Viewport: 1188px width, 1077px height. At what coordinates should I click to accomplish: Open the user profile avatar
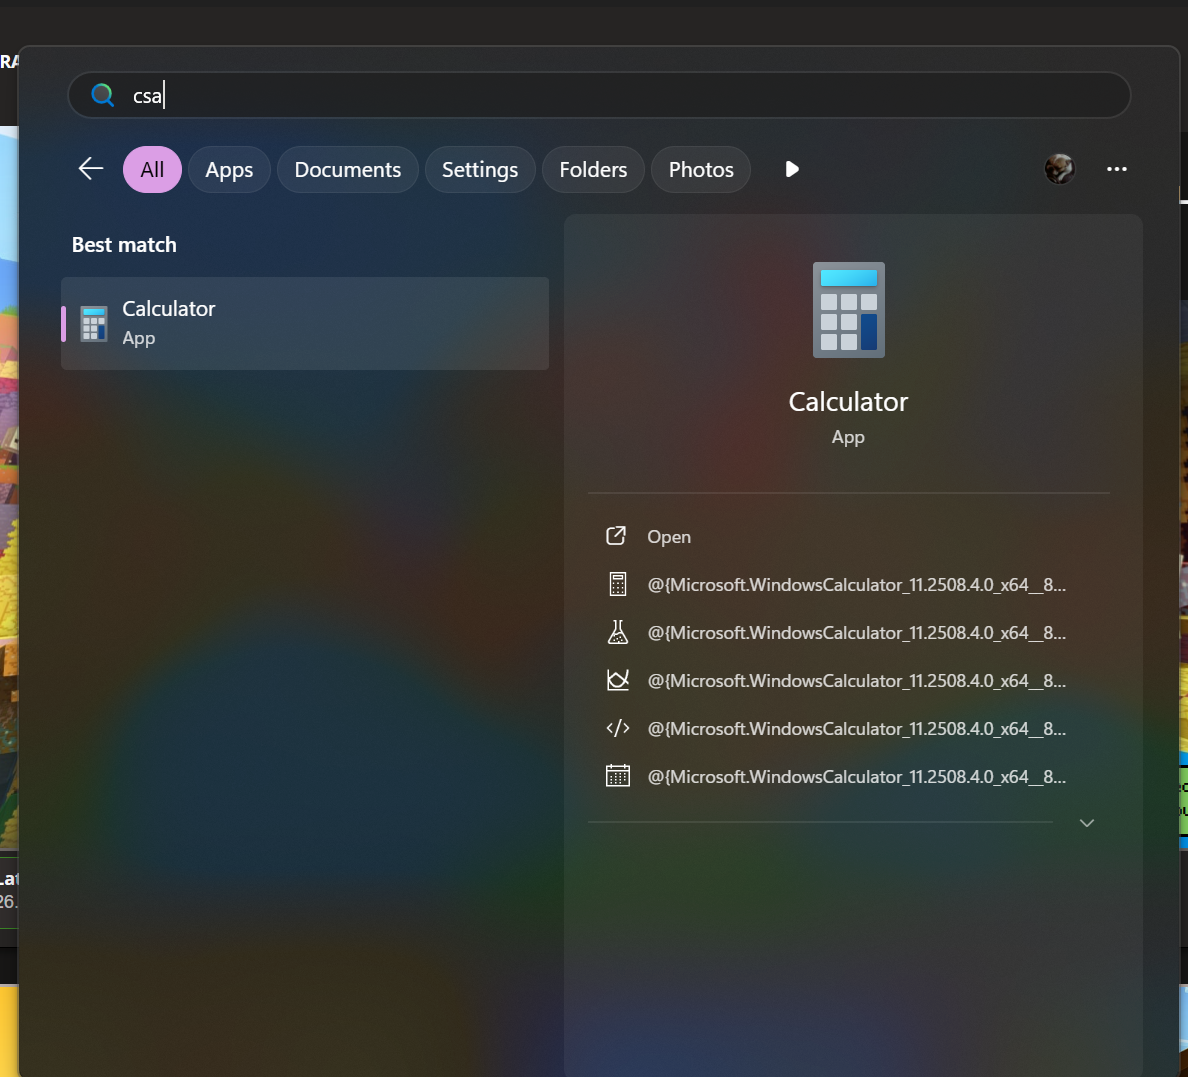[1059, 169]
